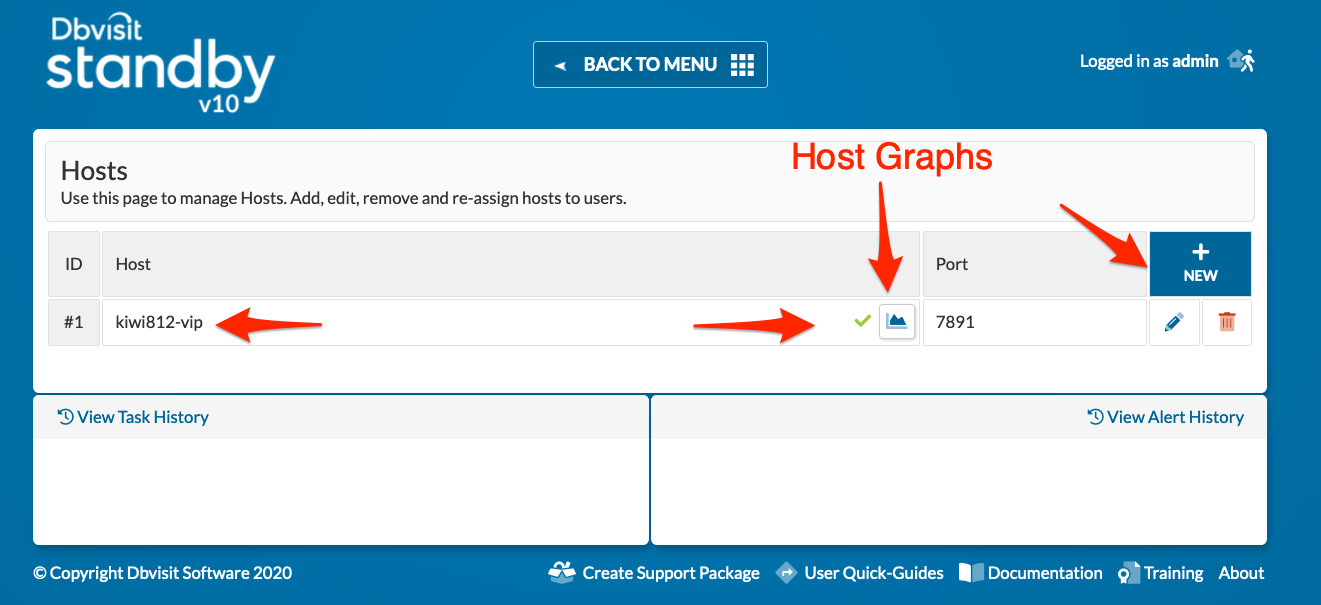Create Support Package link
The height and width of the screenshot is (605, 1321).
tap(654, 573)
